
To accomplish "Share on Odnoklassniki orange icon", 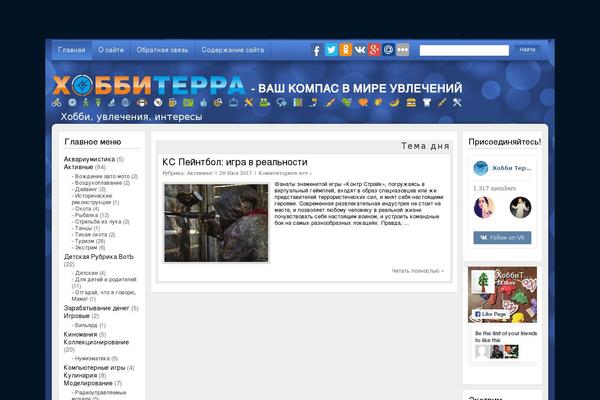I will click(346, 50).
